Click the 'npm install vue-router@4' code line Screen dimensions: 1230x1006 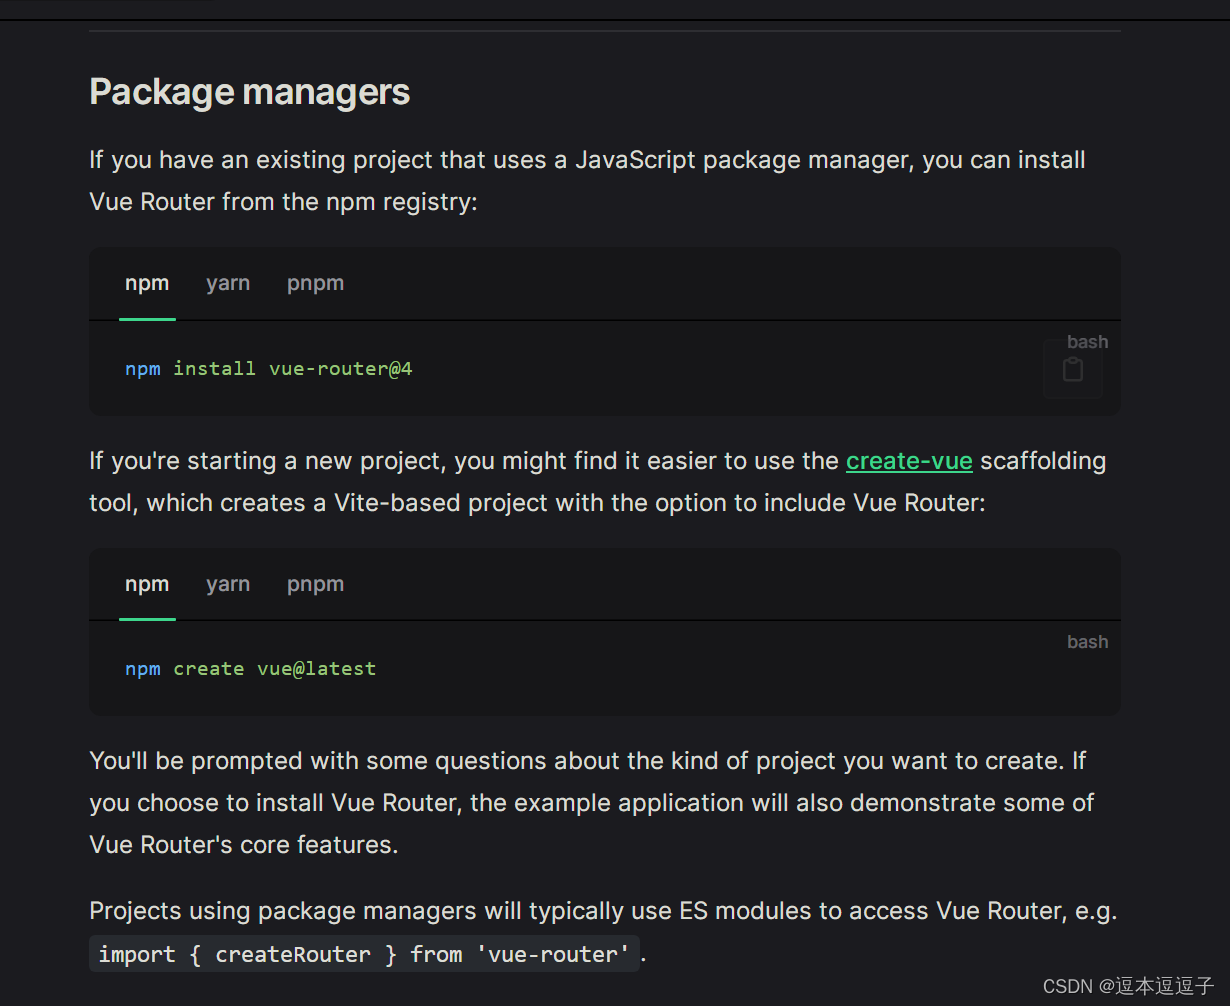pos(269,369)
